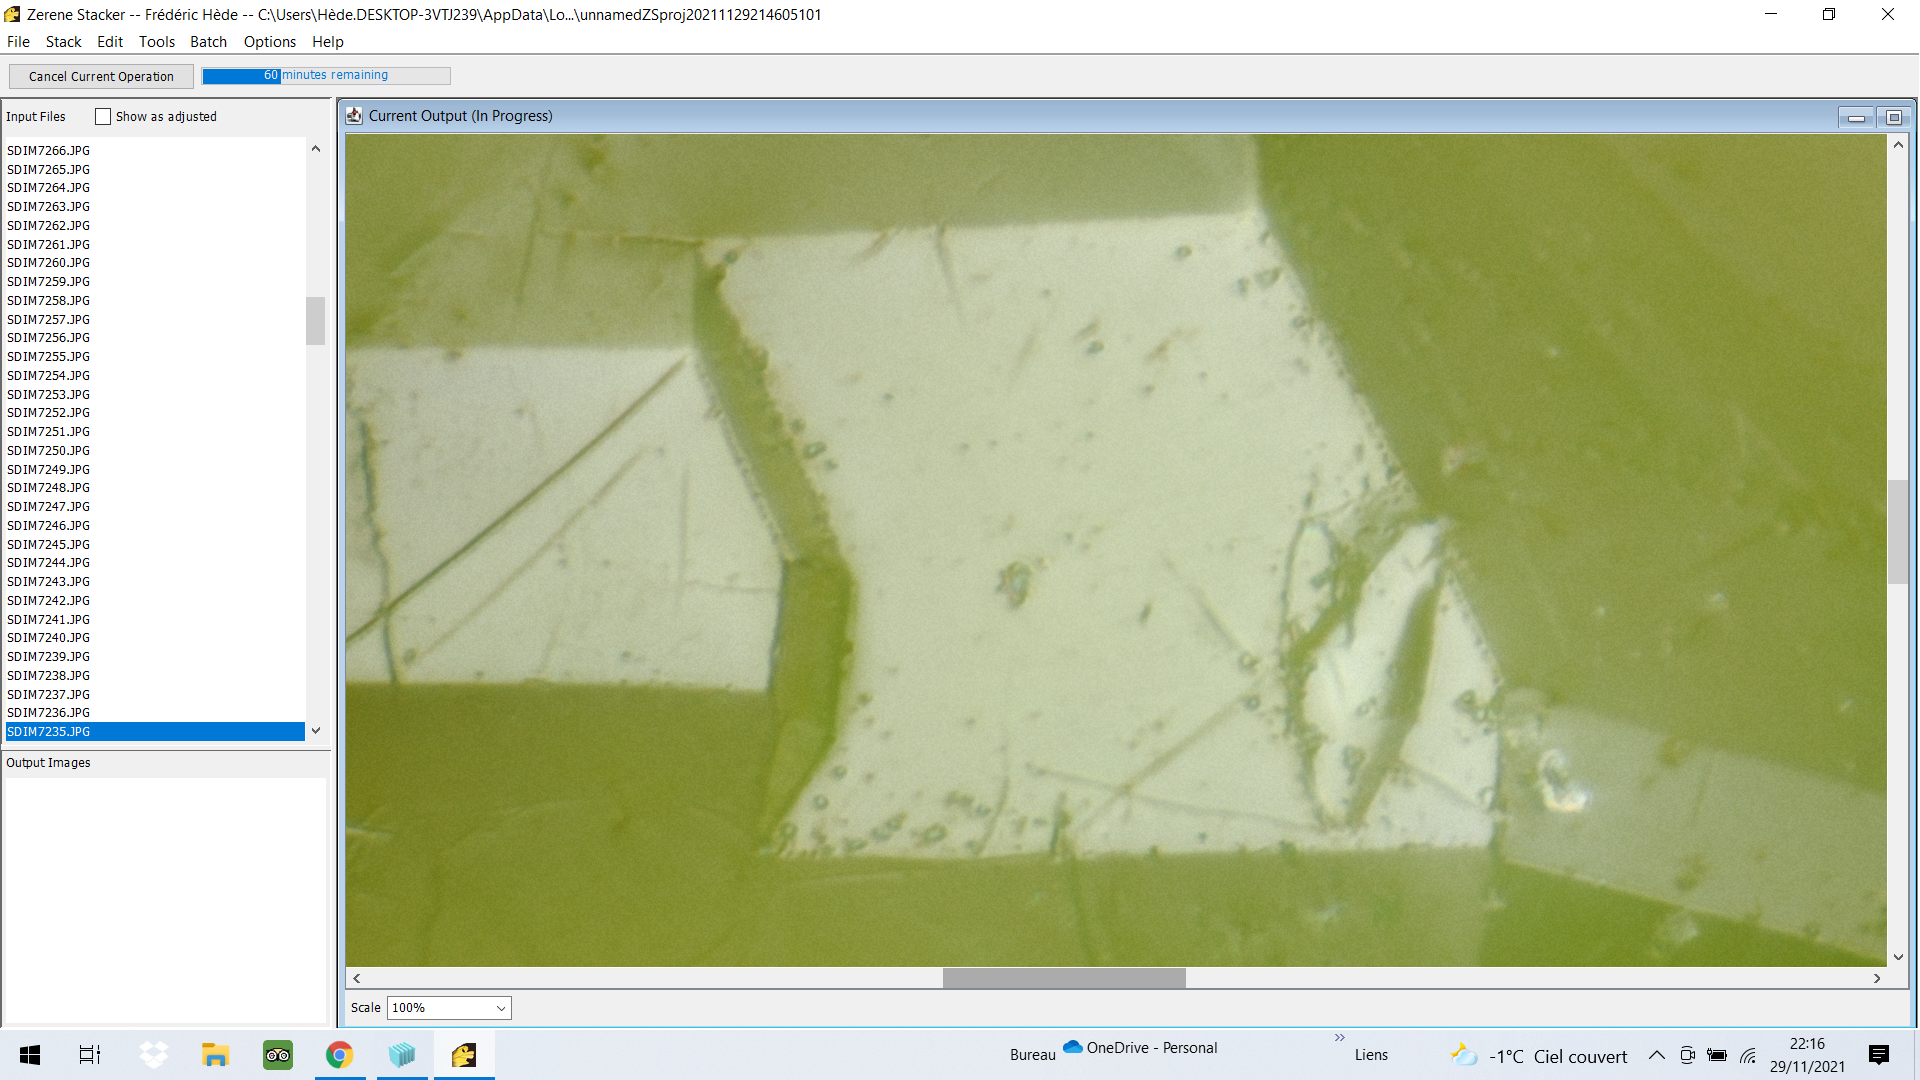
Task: Select SDIM7240.JPG in input files
Action: pyautogui.click(x=155, y=638)
